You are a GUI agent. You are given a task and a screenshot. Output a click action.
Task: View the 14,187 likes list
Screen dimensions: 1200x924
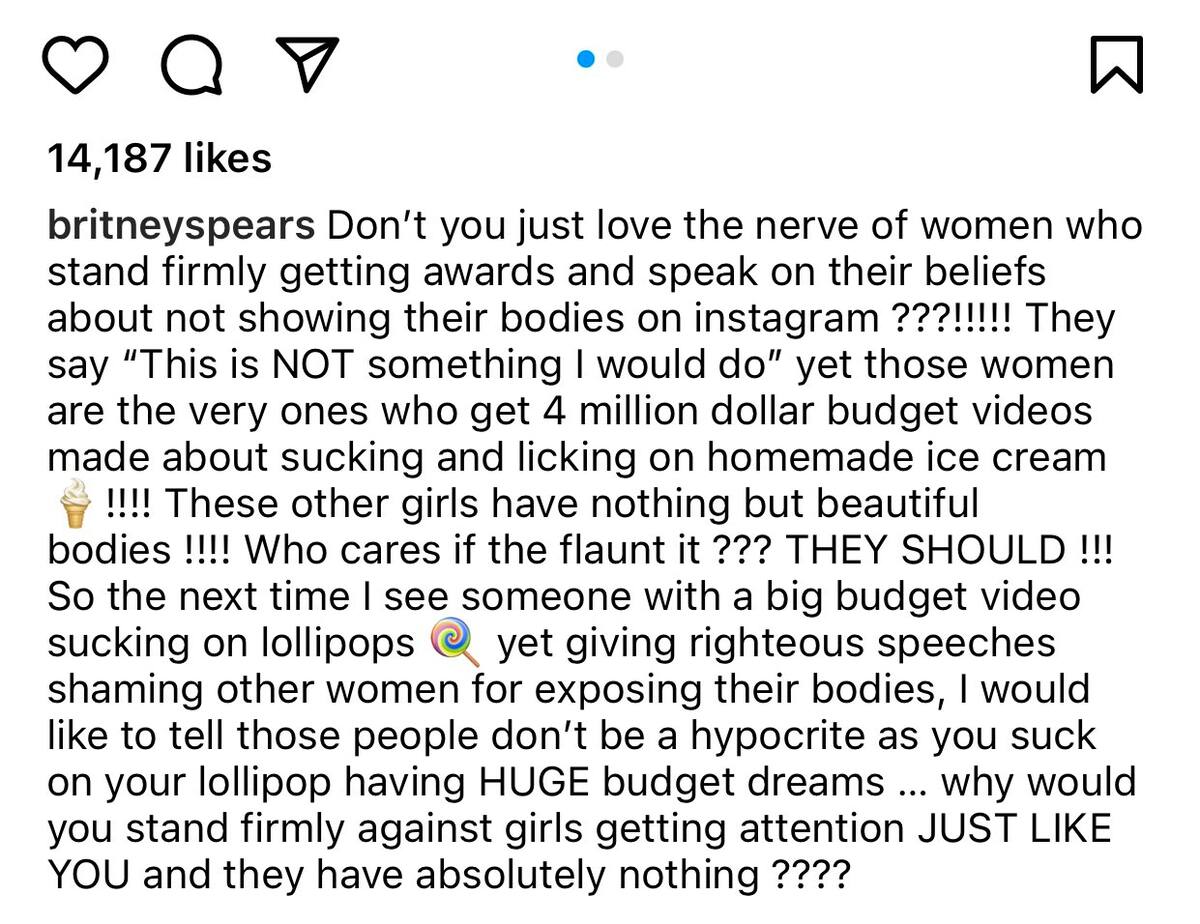pos(159,158)
